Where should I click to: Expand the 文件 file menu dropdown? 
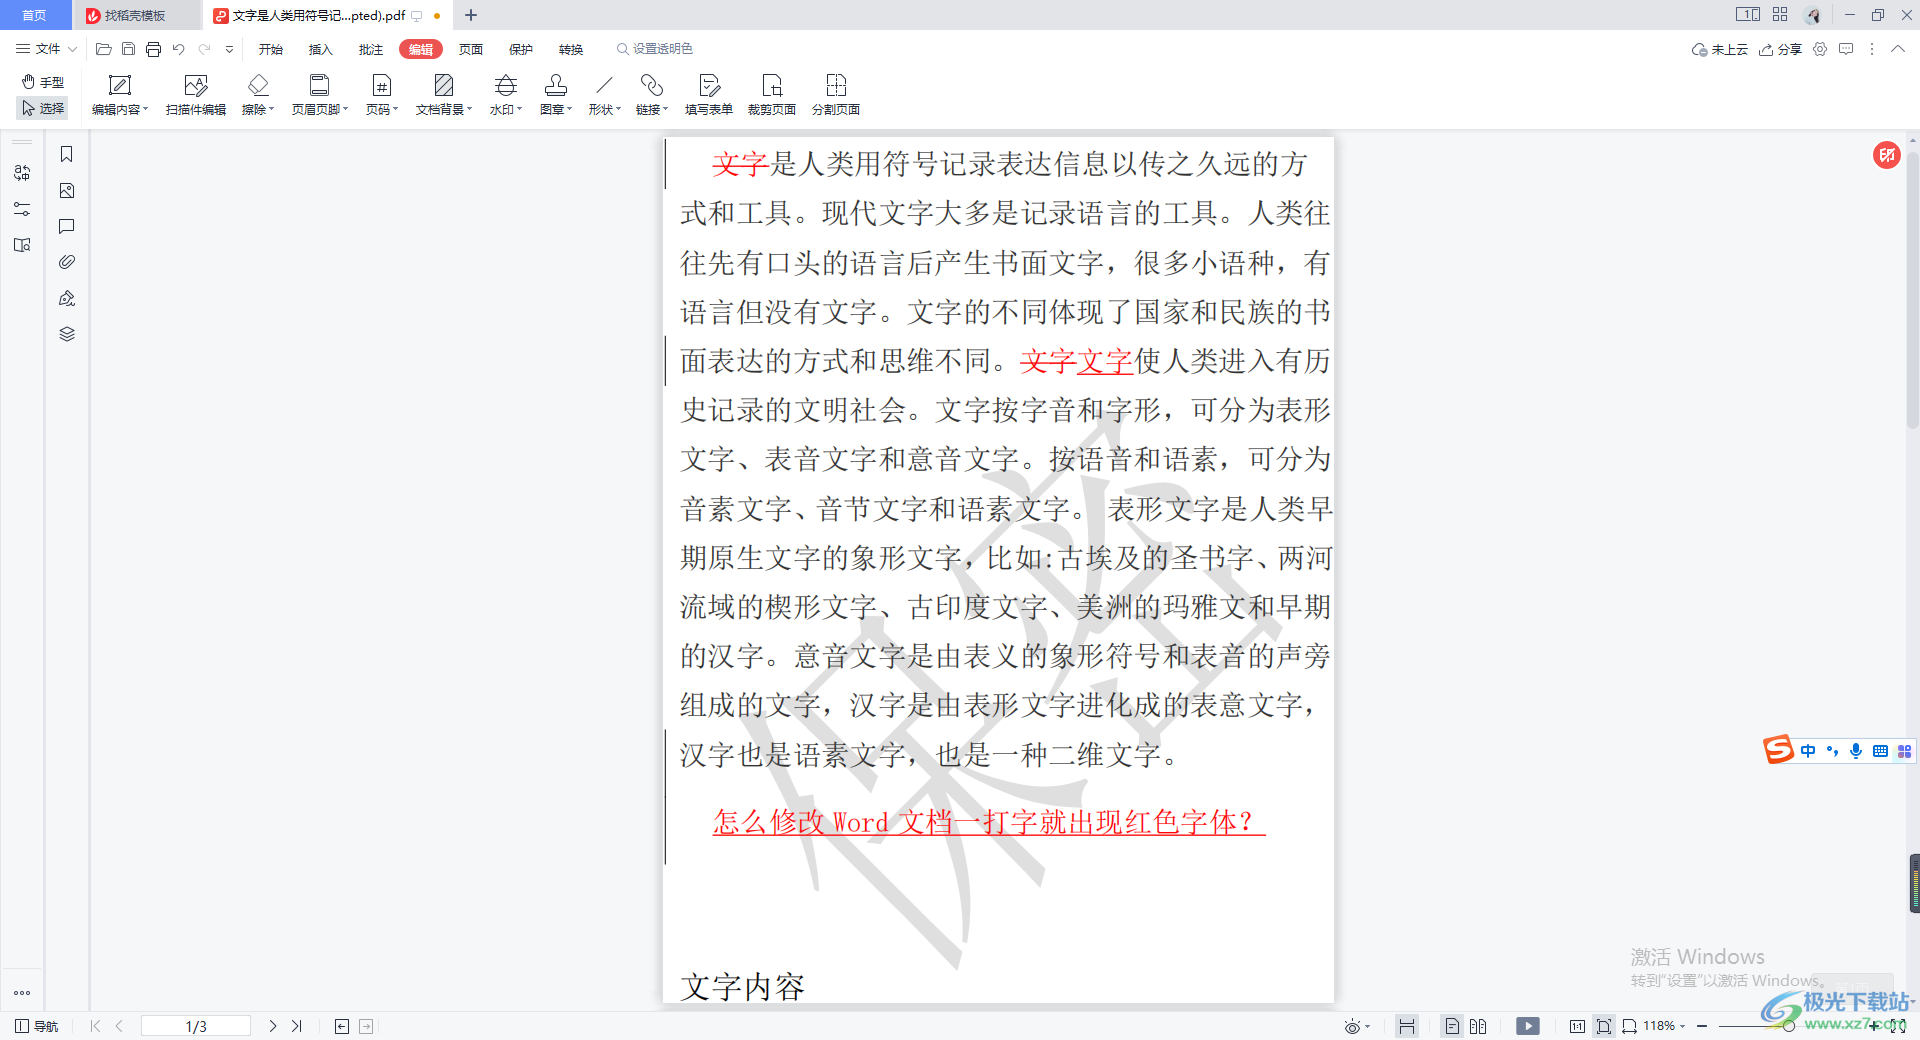pos(46,49)
